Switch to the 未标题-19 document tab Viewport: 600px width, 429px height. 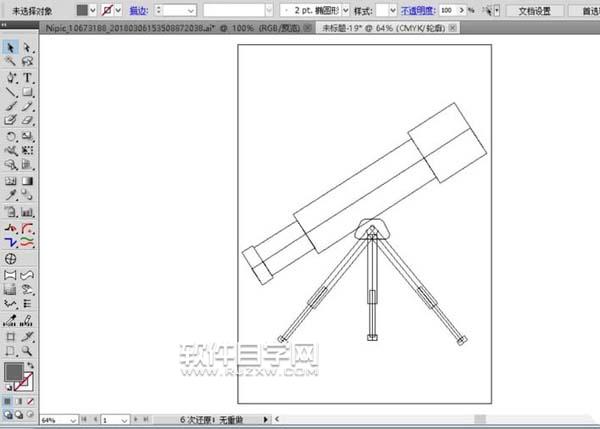pos(384,28)
